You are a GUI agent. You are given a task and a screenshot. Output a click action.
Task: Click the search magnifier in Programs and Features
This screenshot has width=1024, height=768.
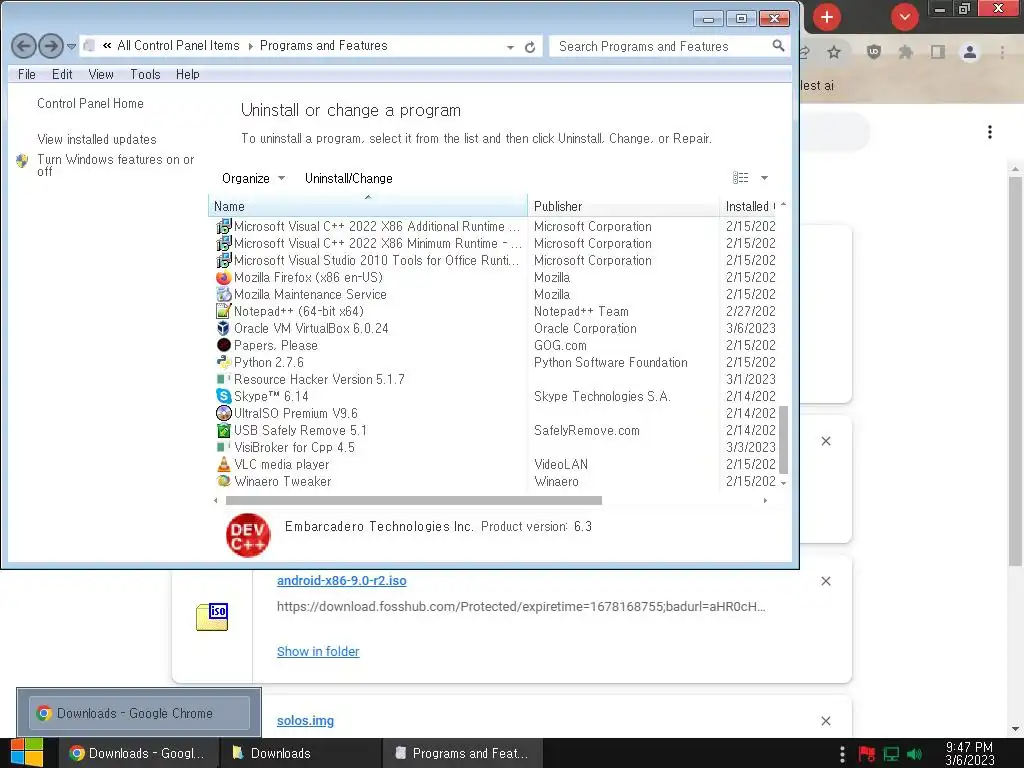[778, 46]
